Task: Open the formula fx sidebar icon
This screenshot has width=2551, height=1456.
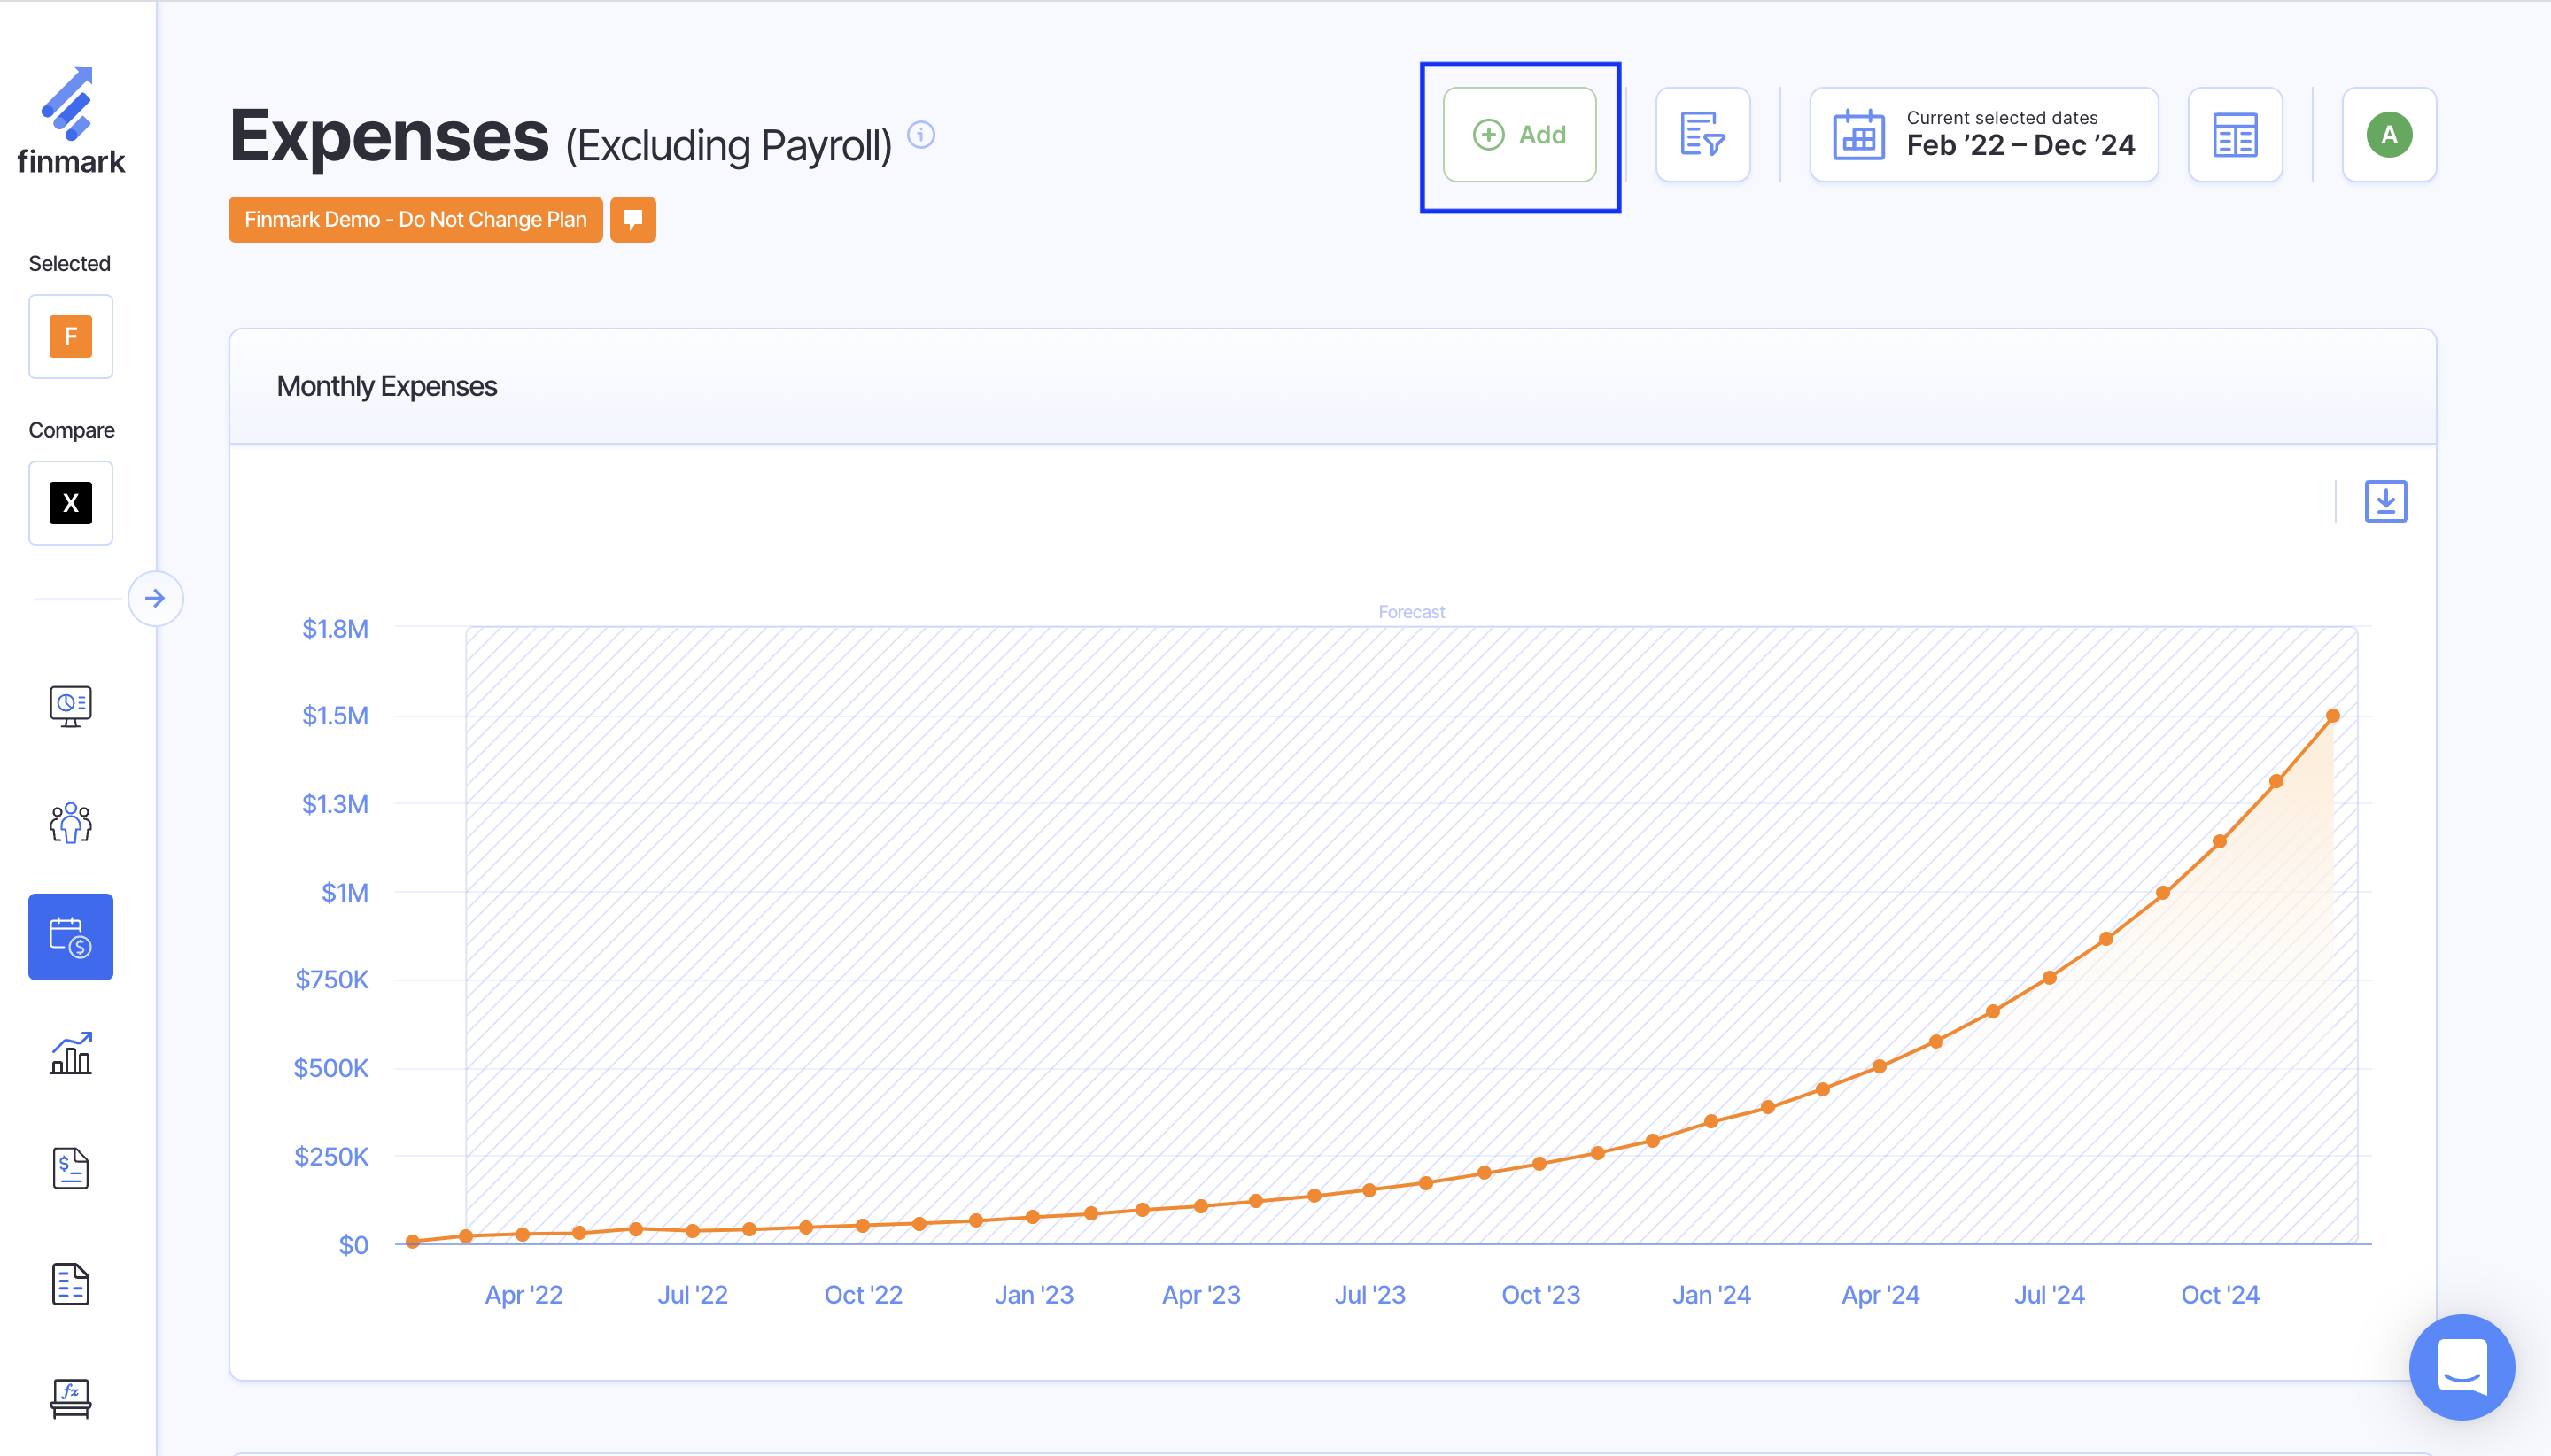Action: click(x=70, y=1398)
